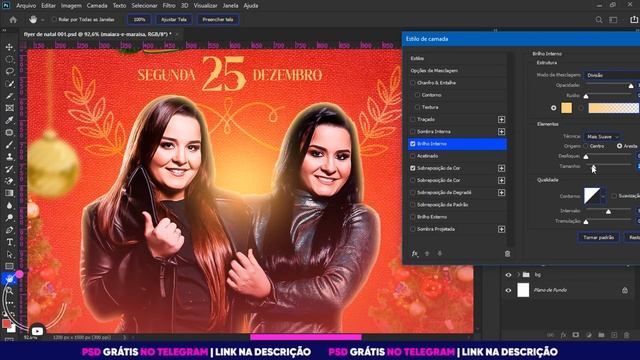Image resolution: width=640 pixels, height=360 pixels.
Task: Click the yellow glow color swatch
Action: [566, 108]
